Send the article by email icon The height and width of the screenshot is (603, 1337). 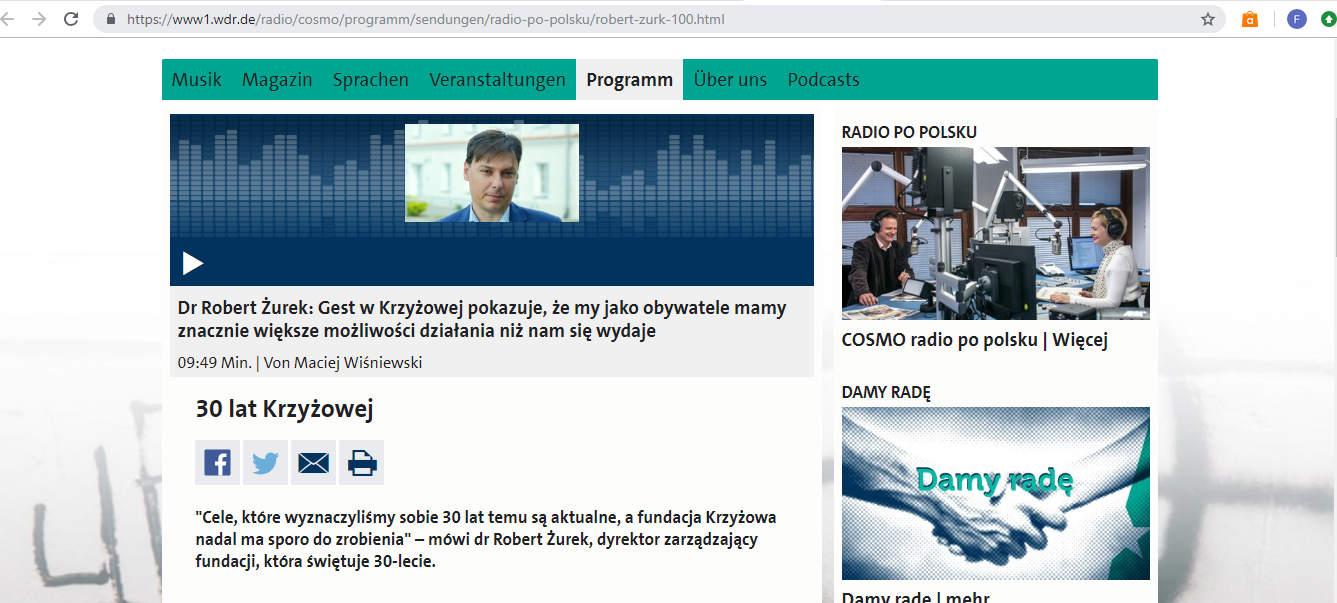point(313,462)
